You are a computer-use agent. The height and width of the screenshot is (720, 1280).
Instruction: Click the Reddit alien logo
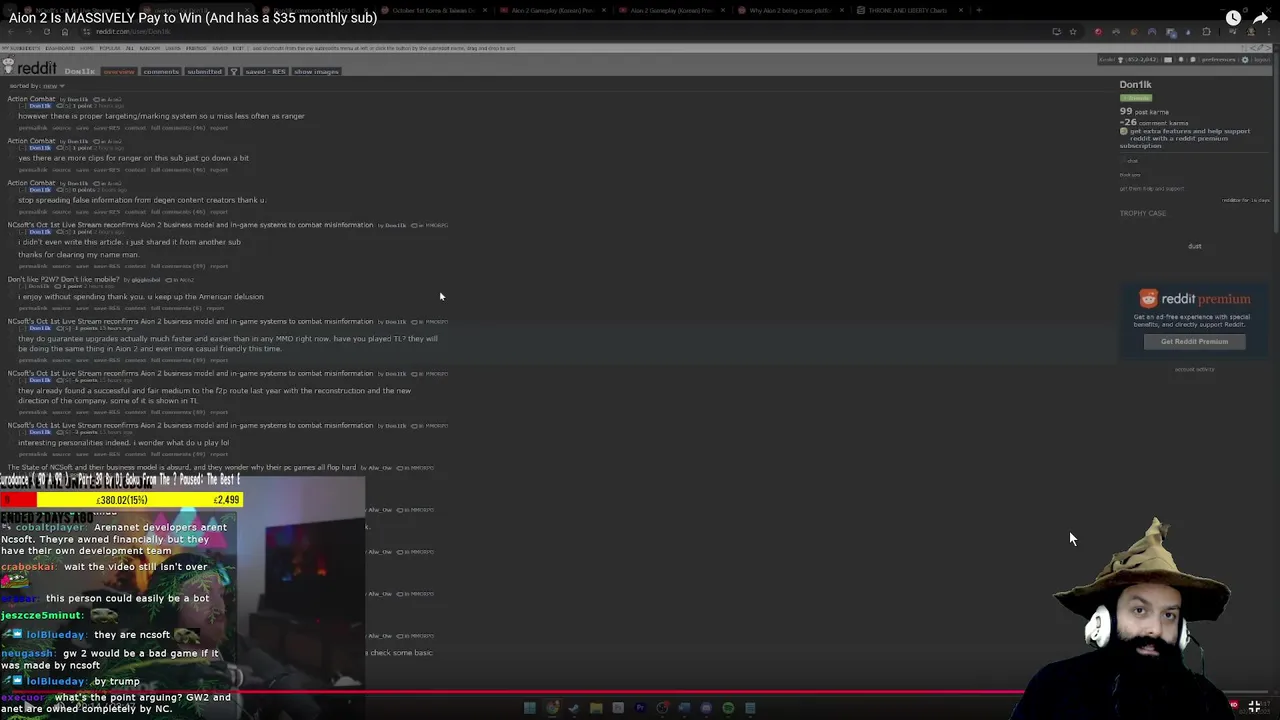pos(9,66)
